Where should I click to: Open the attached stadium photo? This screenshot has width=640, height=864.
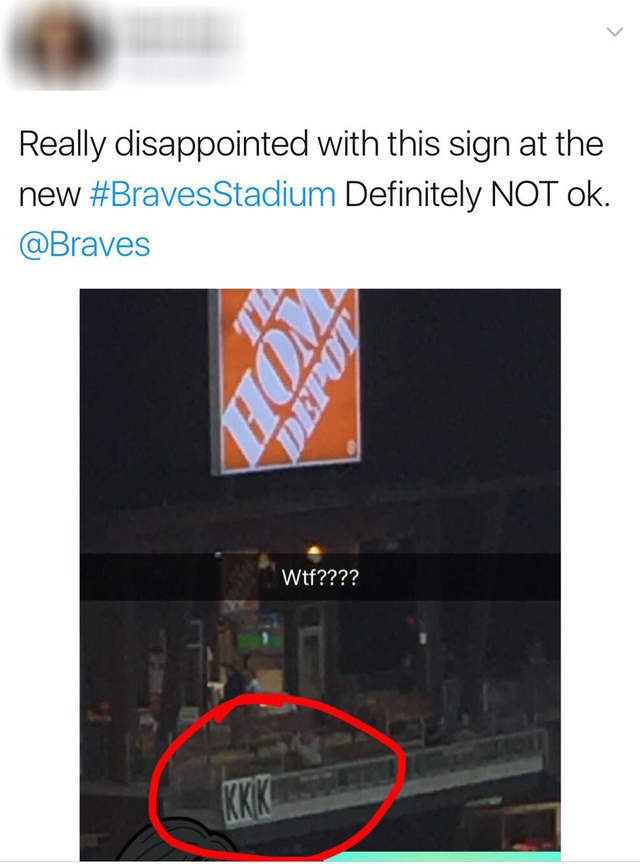[x=320, y=574]
